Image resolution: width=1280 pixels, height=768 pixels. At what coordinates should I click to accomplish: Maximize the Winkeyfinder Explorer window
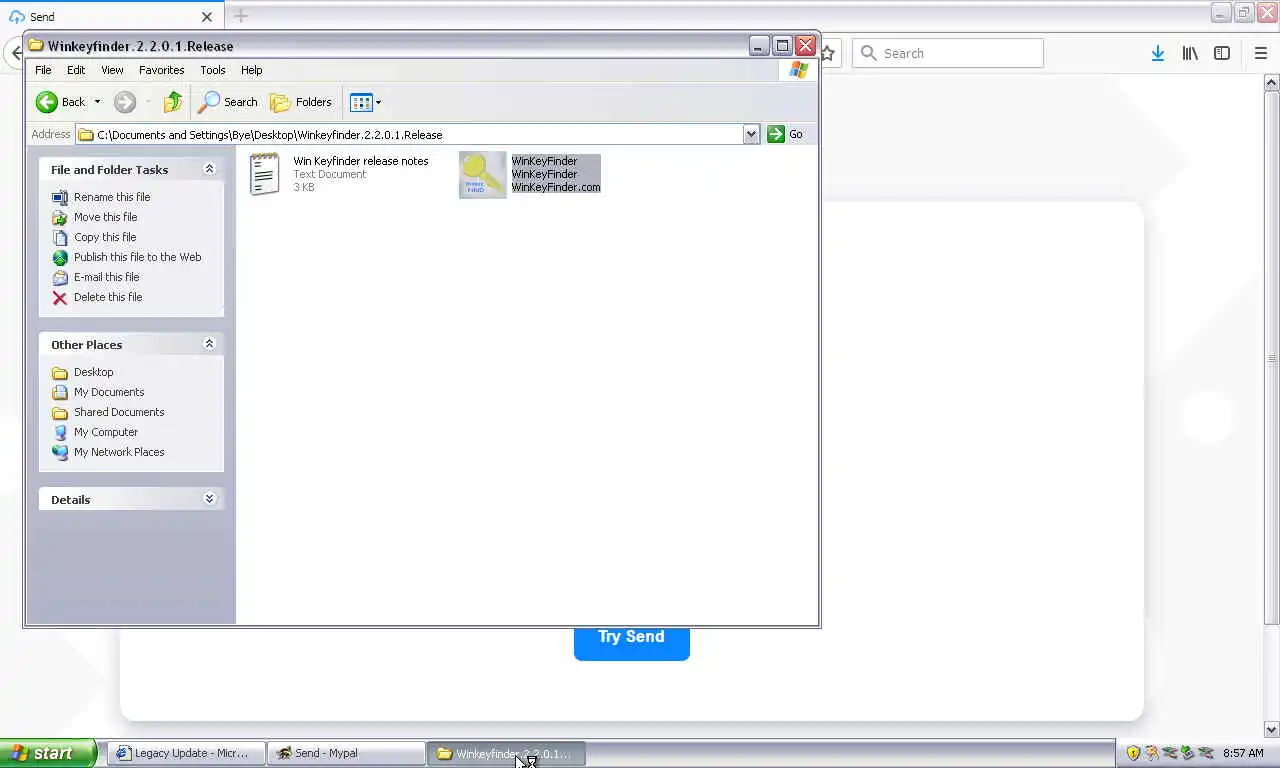coord(782,46)
